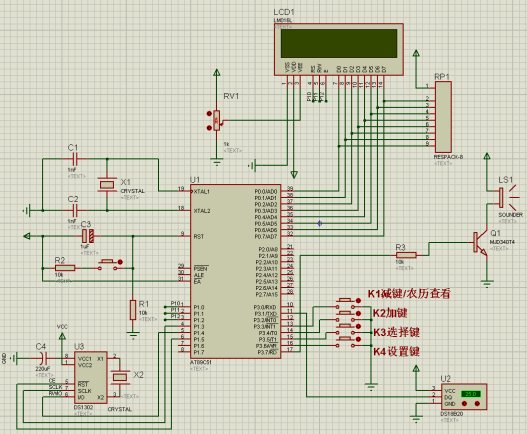Select capacitor C4 near DS1302
This screenshot has height=434, width=527.
coord(43,359)
